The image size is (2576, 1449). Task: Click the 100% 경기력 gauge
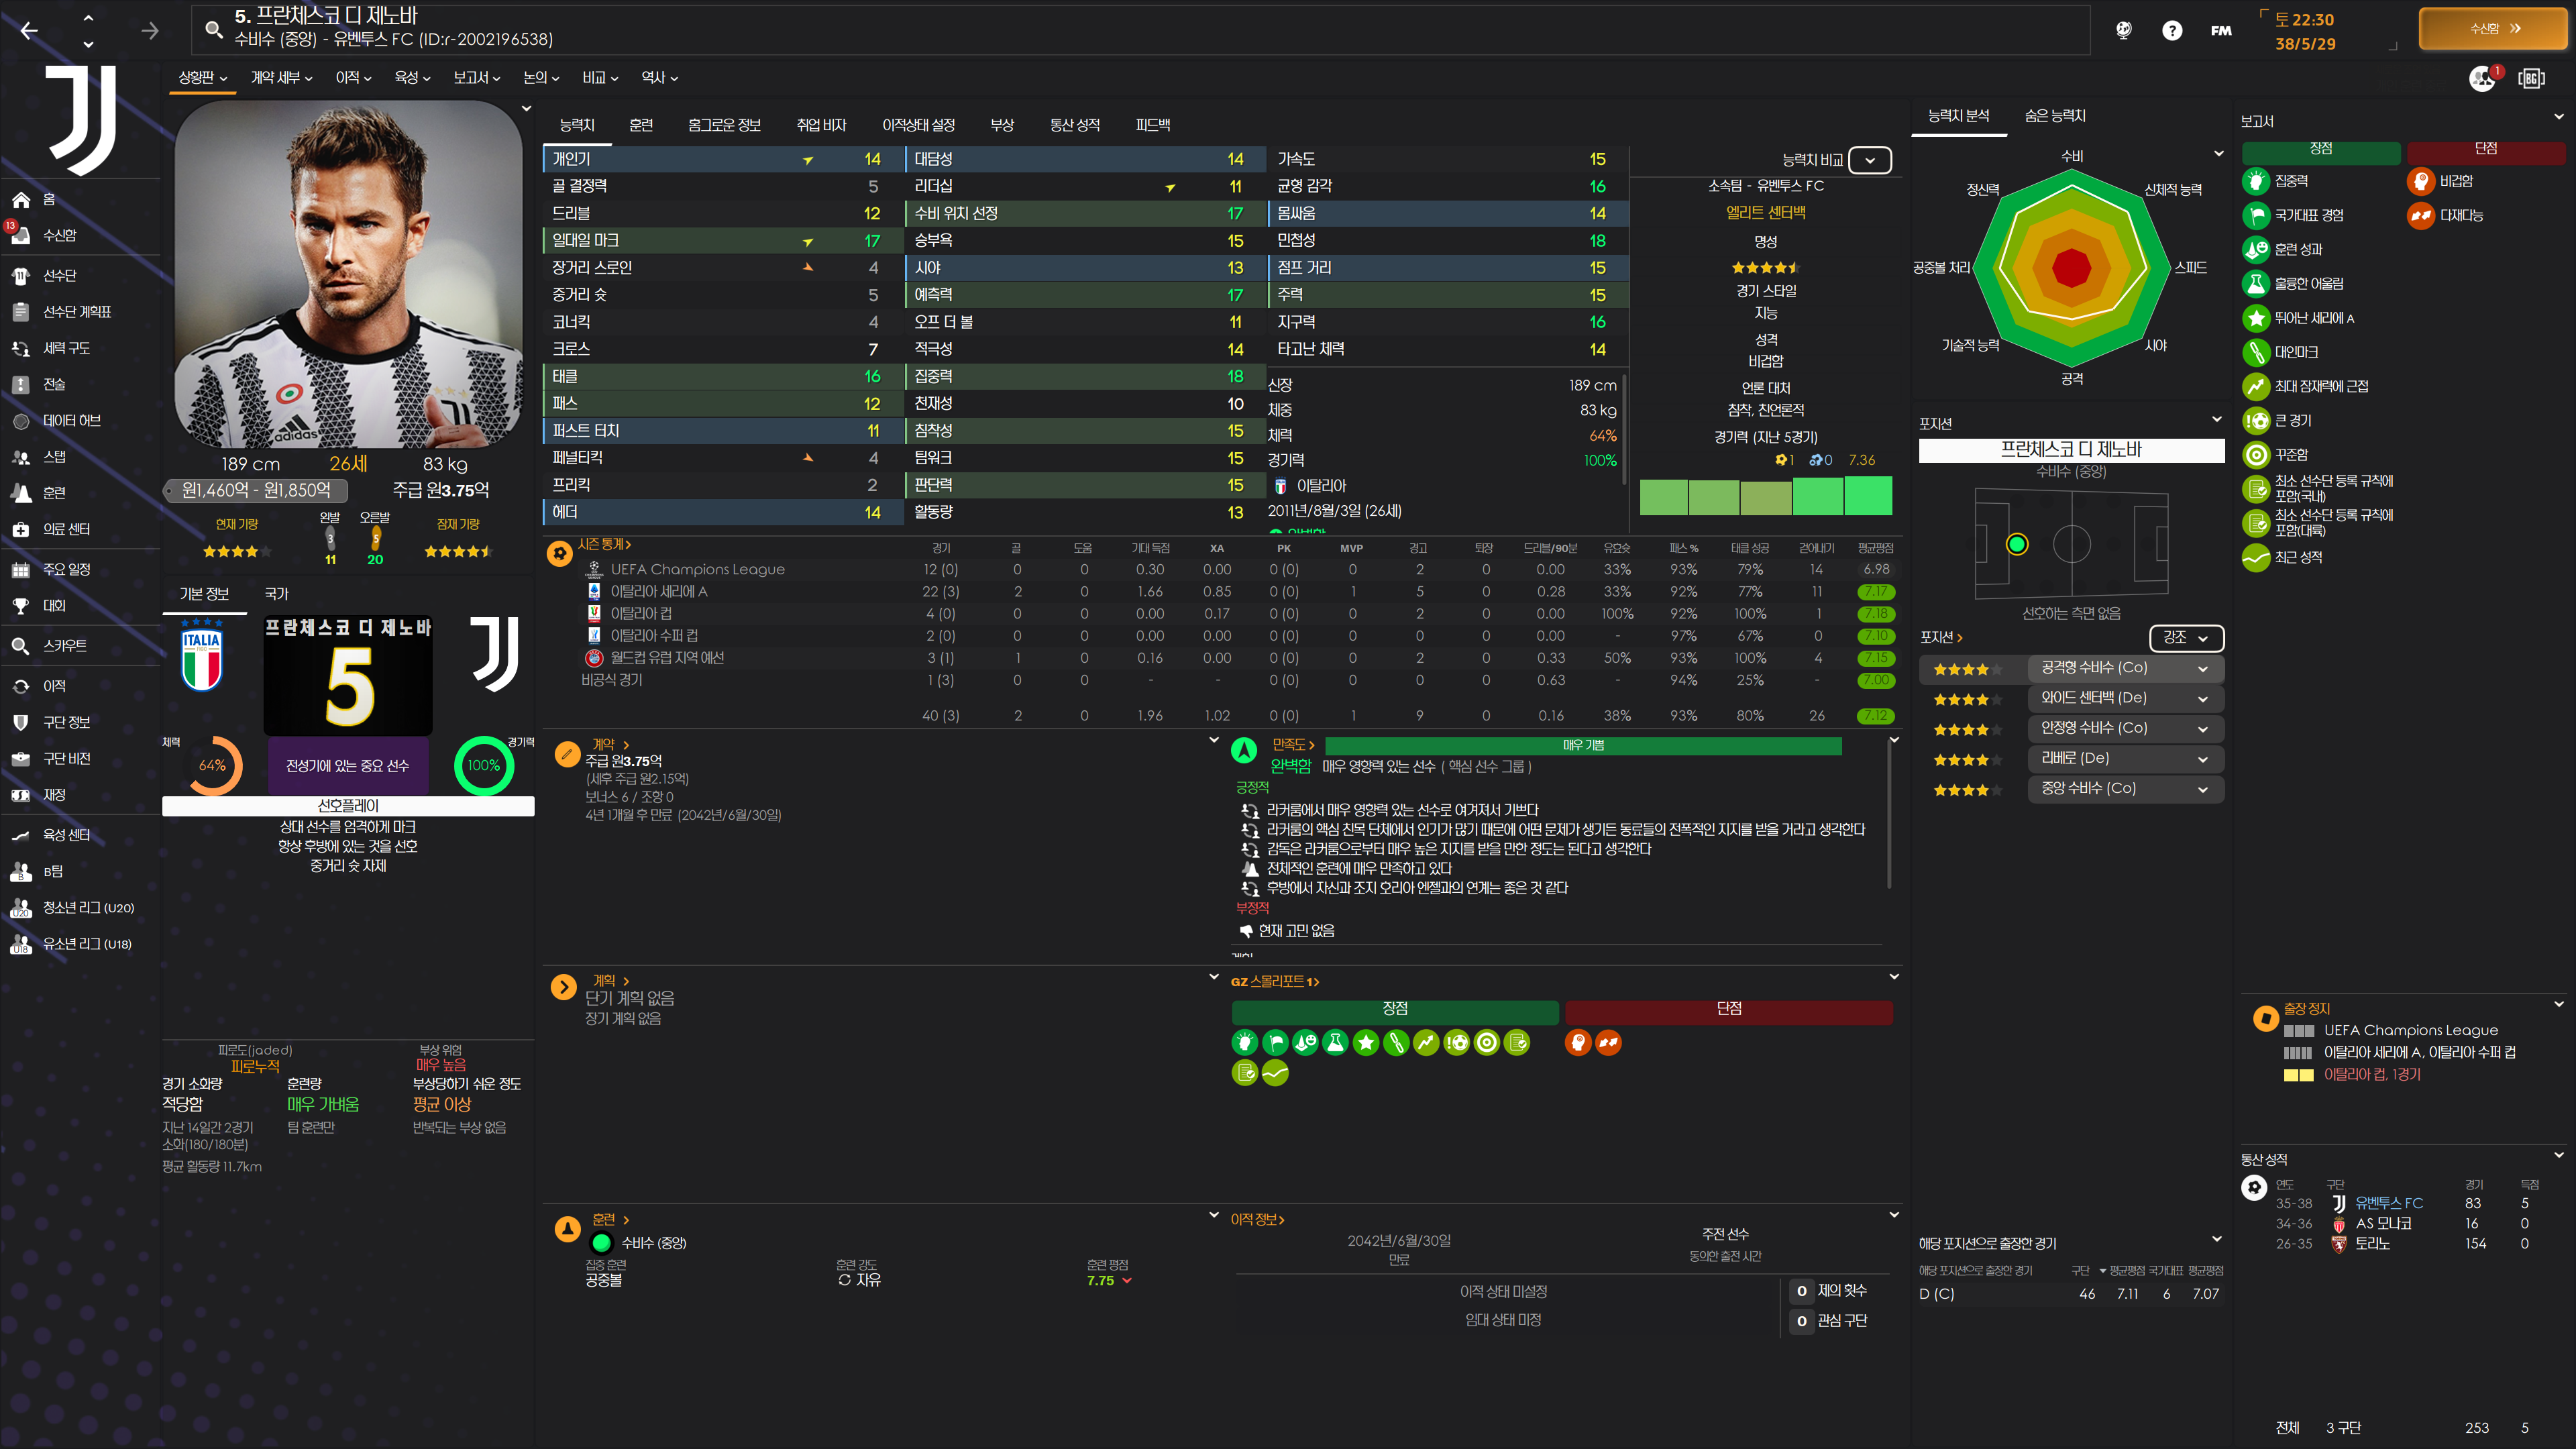484,766
